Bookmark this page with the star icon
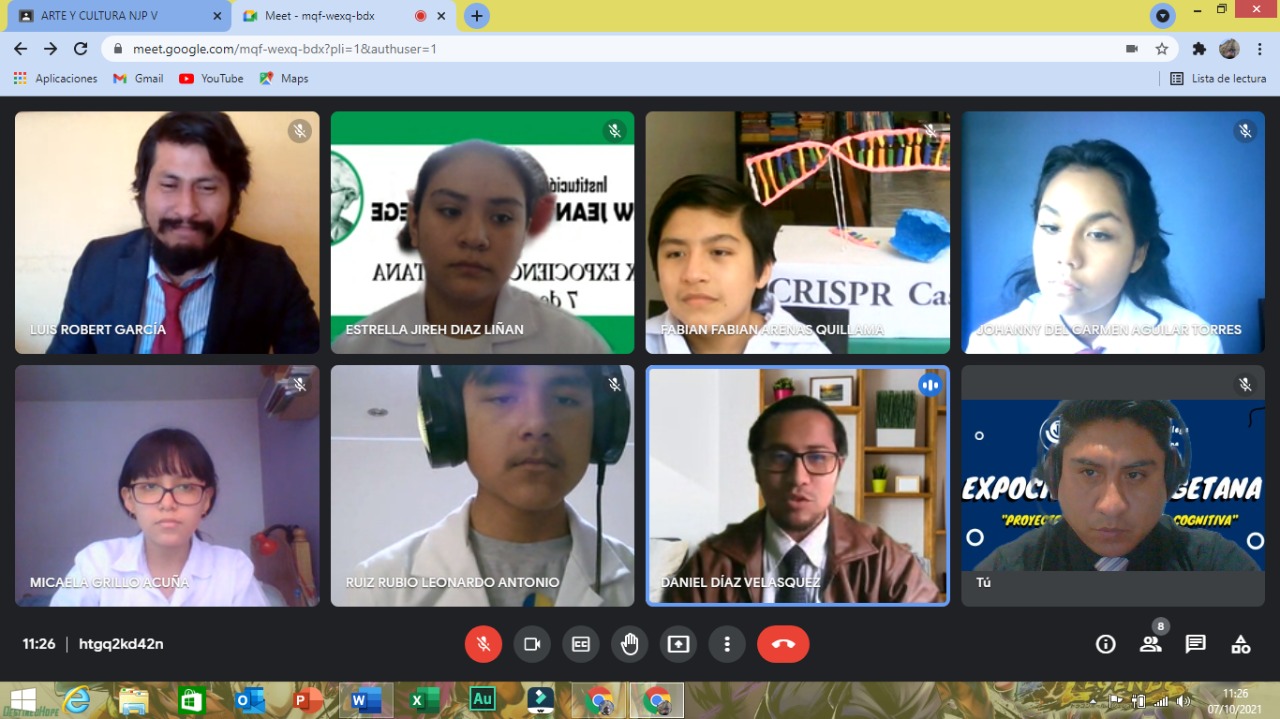 (x=1161, y=48)
